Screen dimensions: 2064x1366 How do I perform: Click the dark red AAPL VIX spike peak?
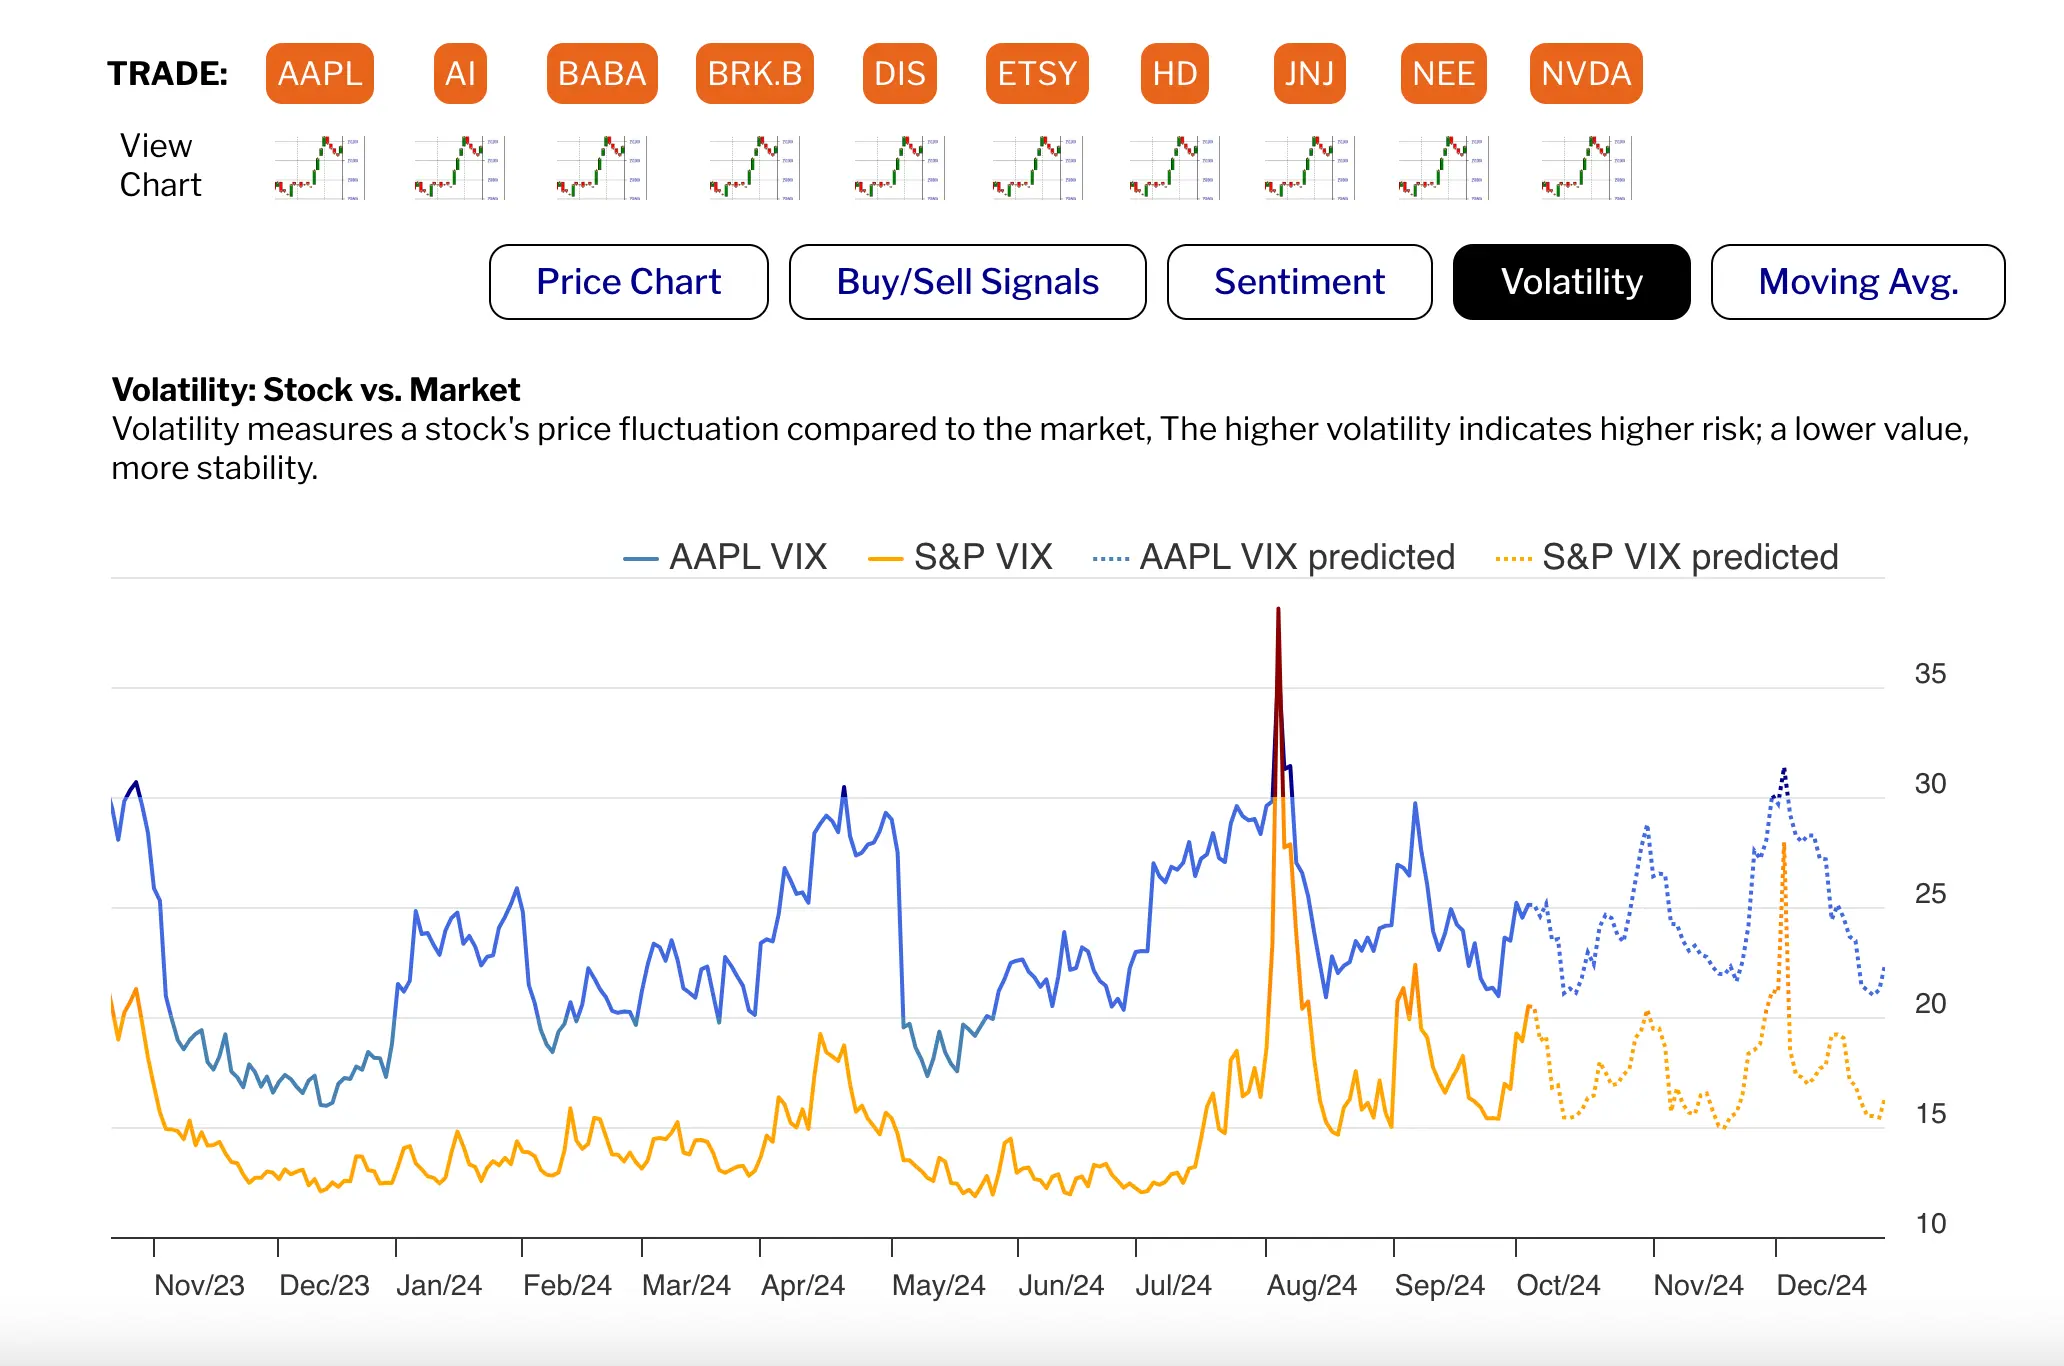pos(1278,609)
